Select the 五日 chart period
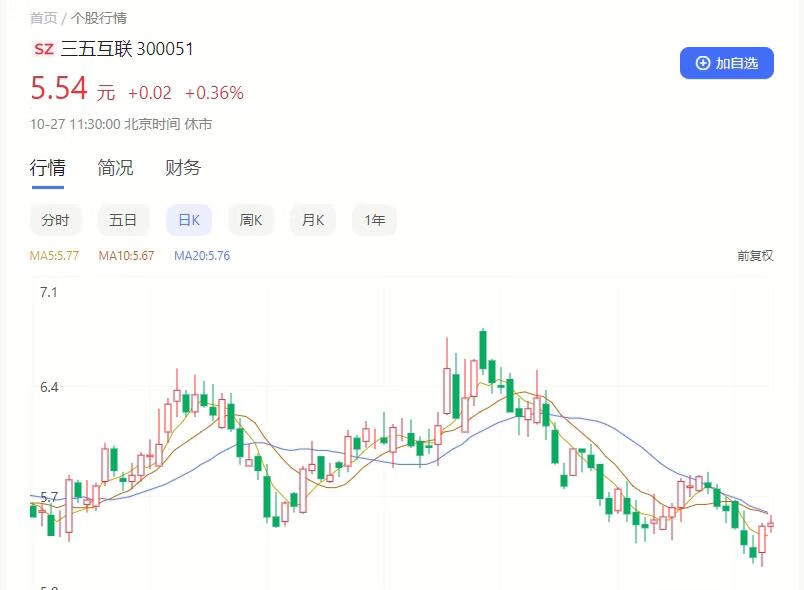 pyautogui.click(x=123, y=220)
